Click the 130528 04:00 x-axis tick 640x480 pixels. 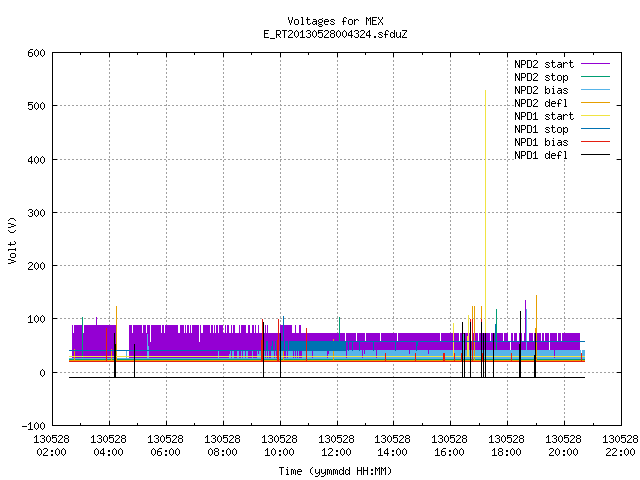click(x=109, y=446)
